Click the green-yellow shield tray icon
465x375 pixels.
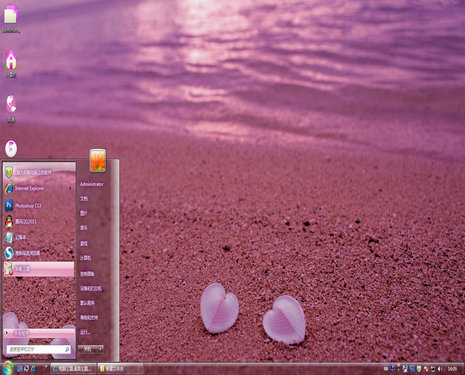tap(419, 368)
